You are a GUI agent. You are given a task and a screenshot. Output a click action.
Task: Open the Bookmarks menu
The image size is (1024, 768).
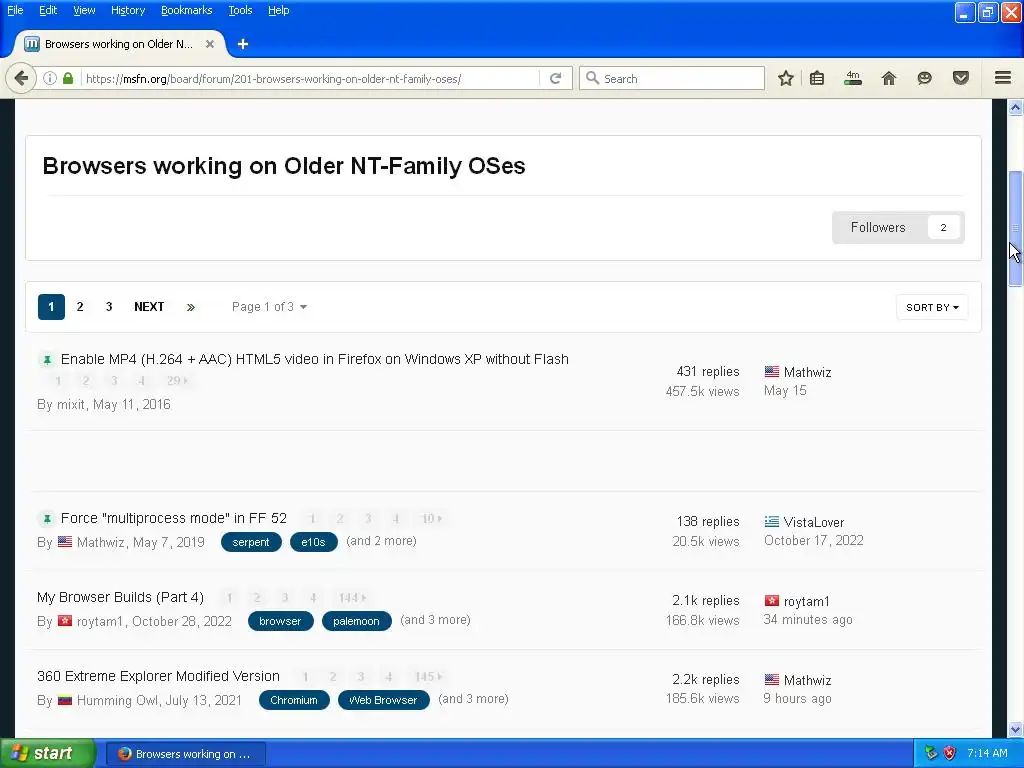click(x=186, y=10)
